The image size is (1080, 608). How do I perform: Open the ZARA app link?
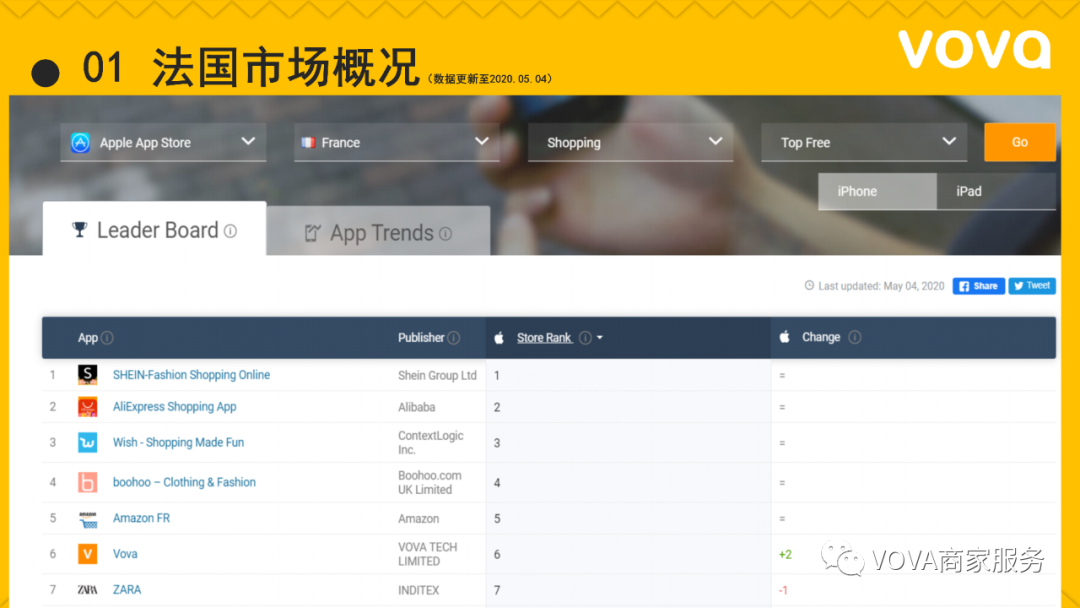tap(127, 589)
